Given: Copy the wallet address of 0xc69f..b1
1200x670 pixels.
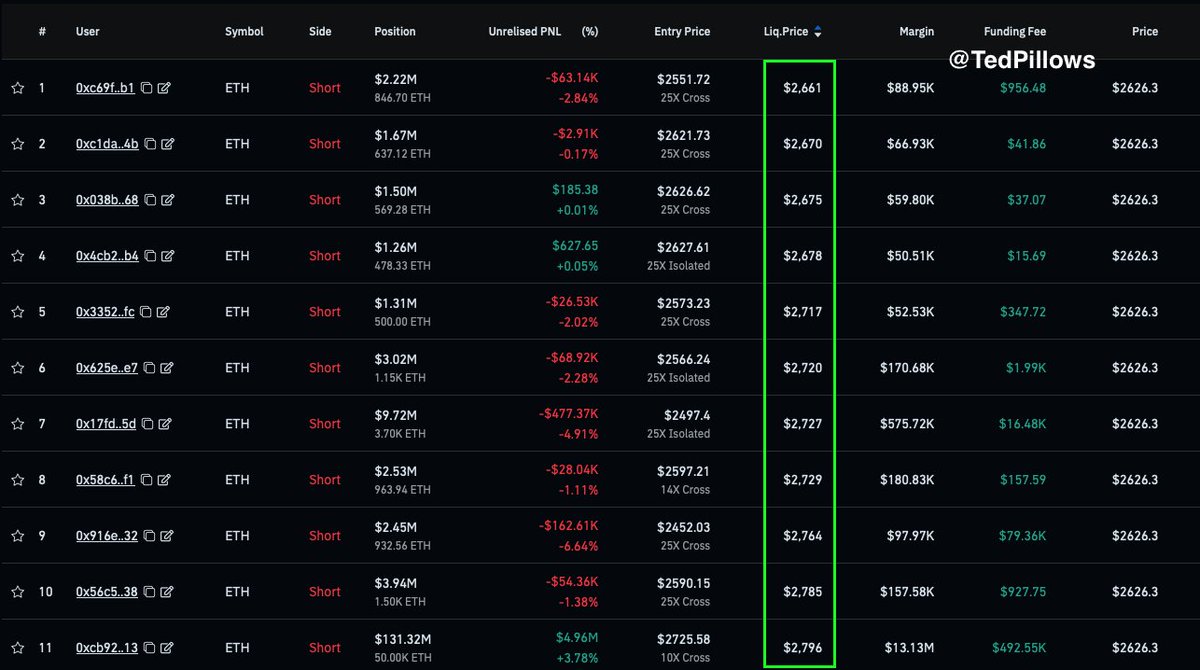Looking at the screenshot, I should 148,88.
